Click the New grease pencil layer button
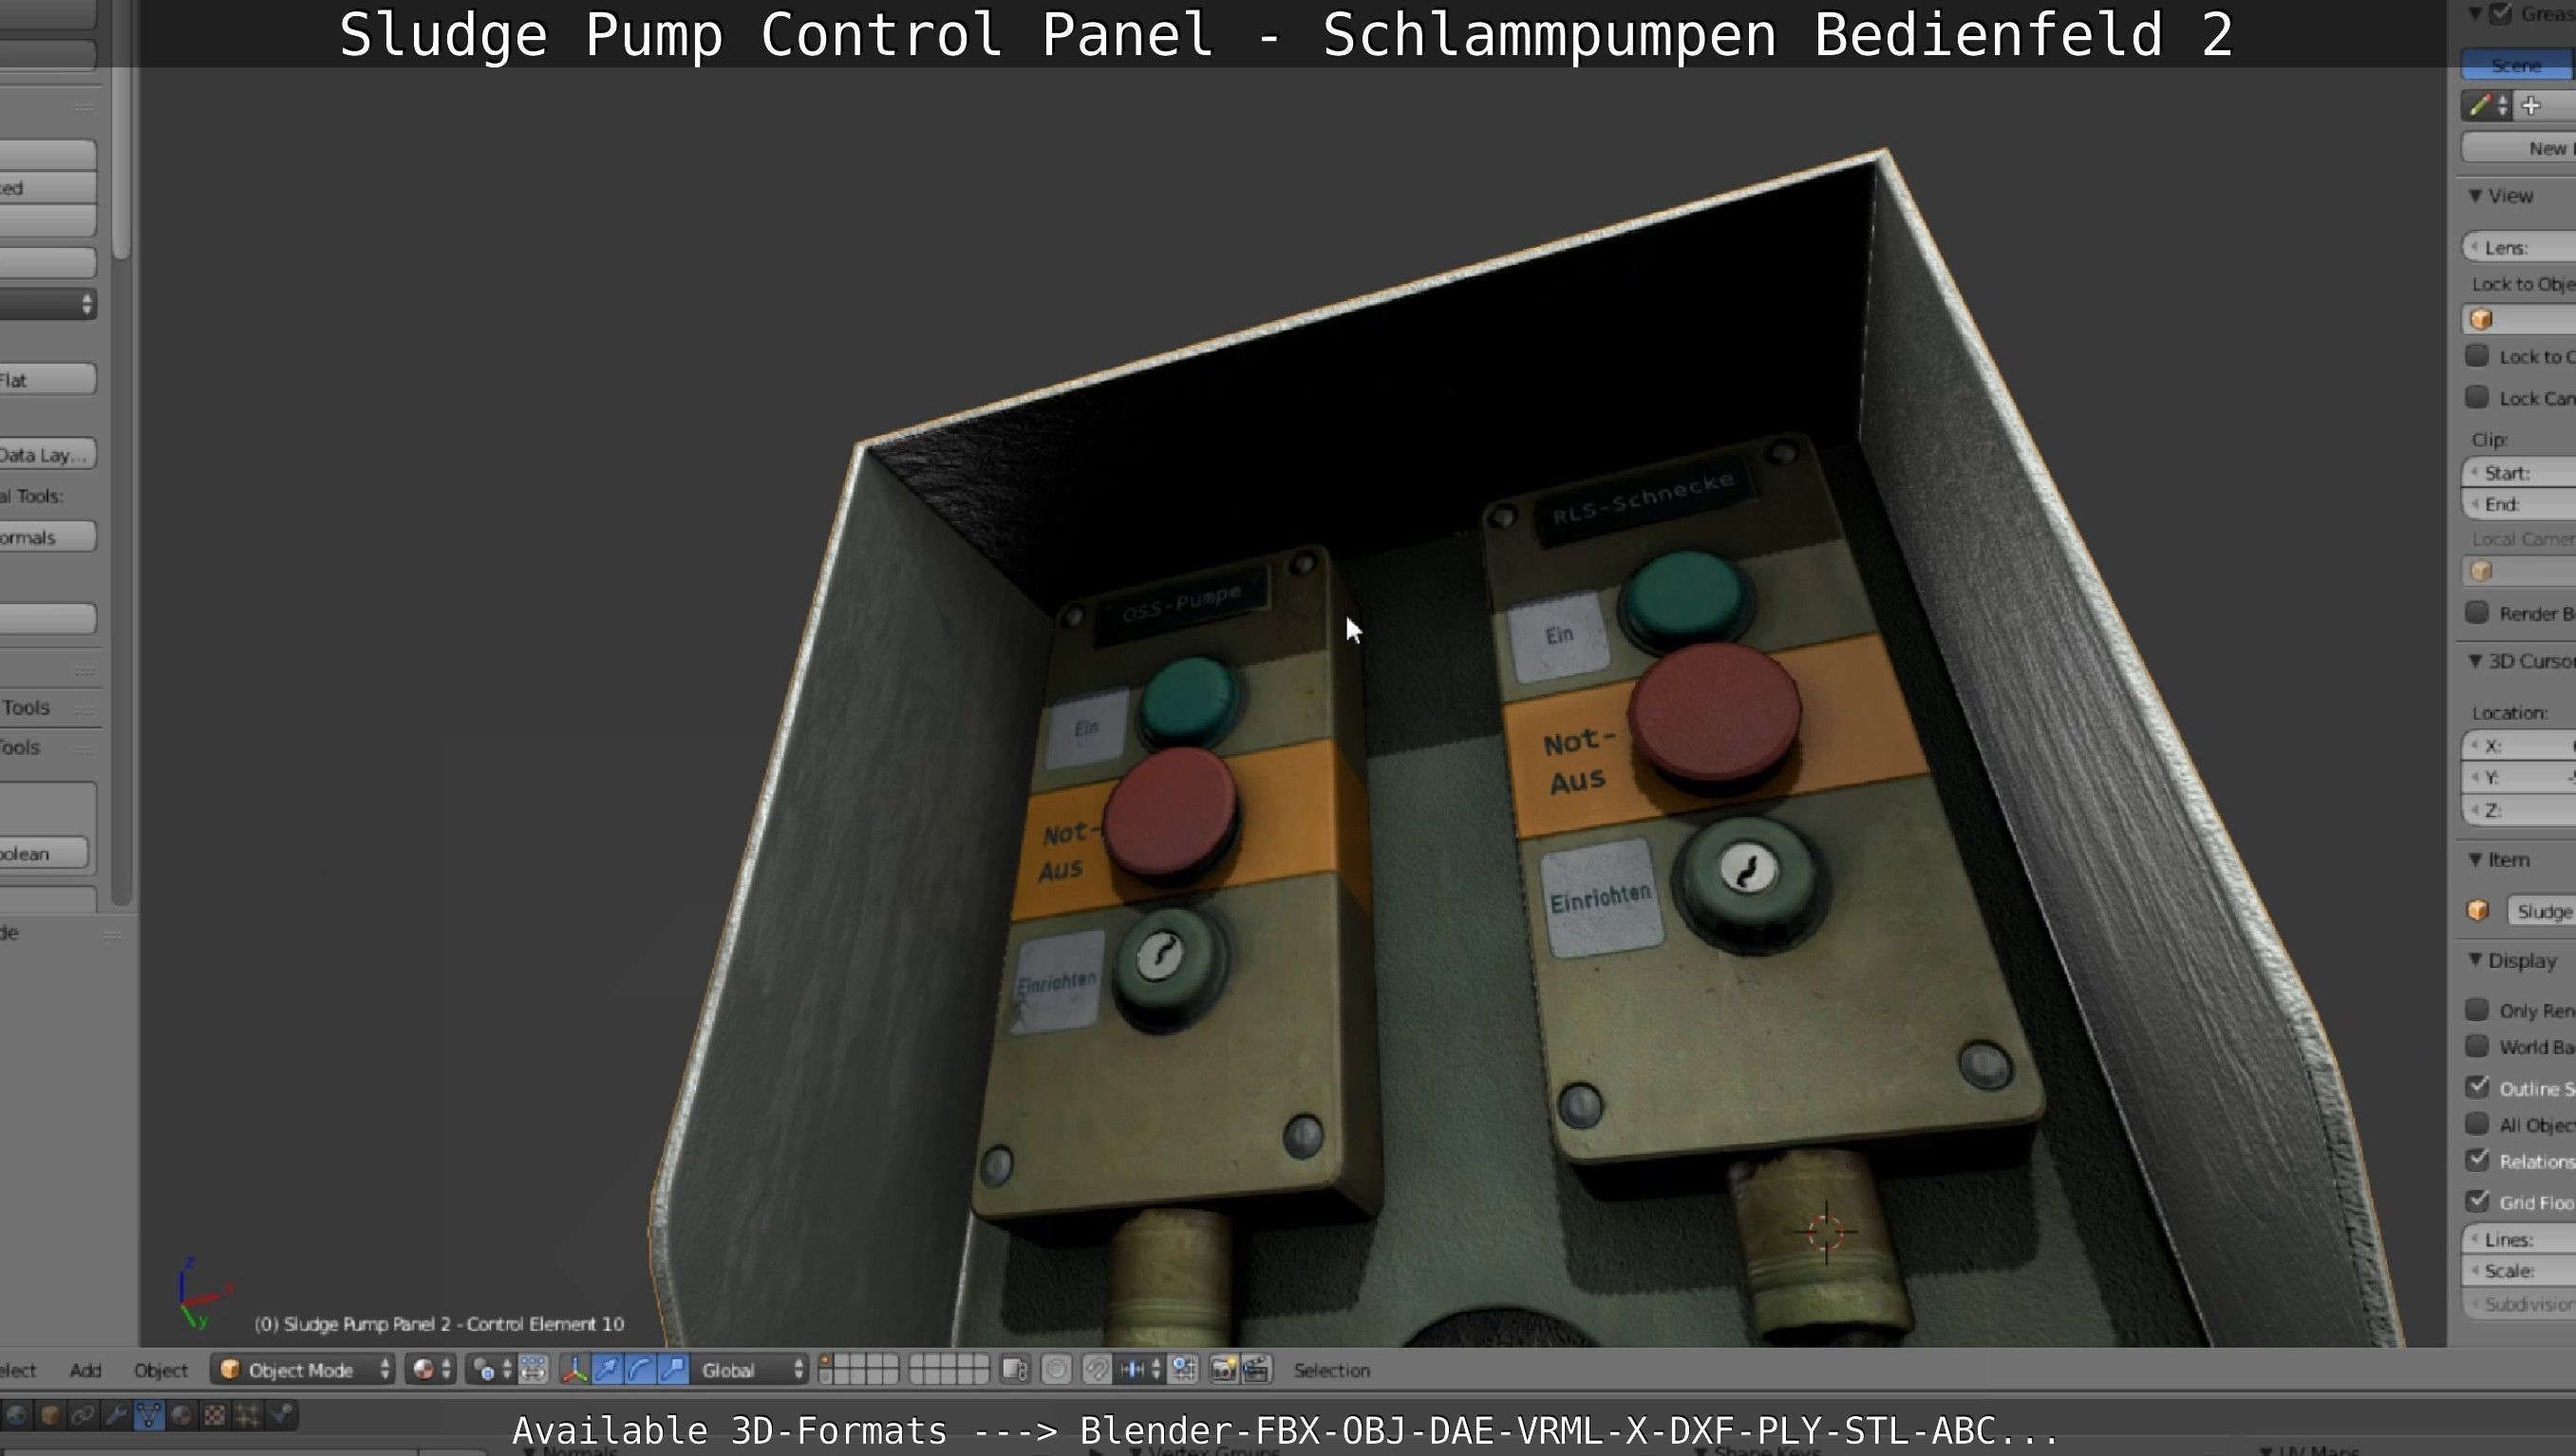2576x1456 pixels. [x=2518, y=148]
